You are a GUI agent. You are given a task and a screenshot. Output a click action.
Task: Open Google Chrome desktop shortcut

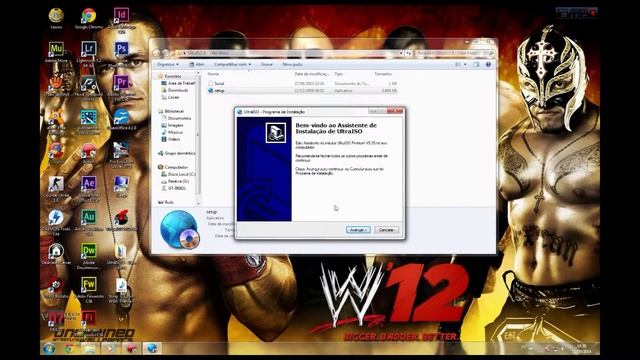point(89,18)
